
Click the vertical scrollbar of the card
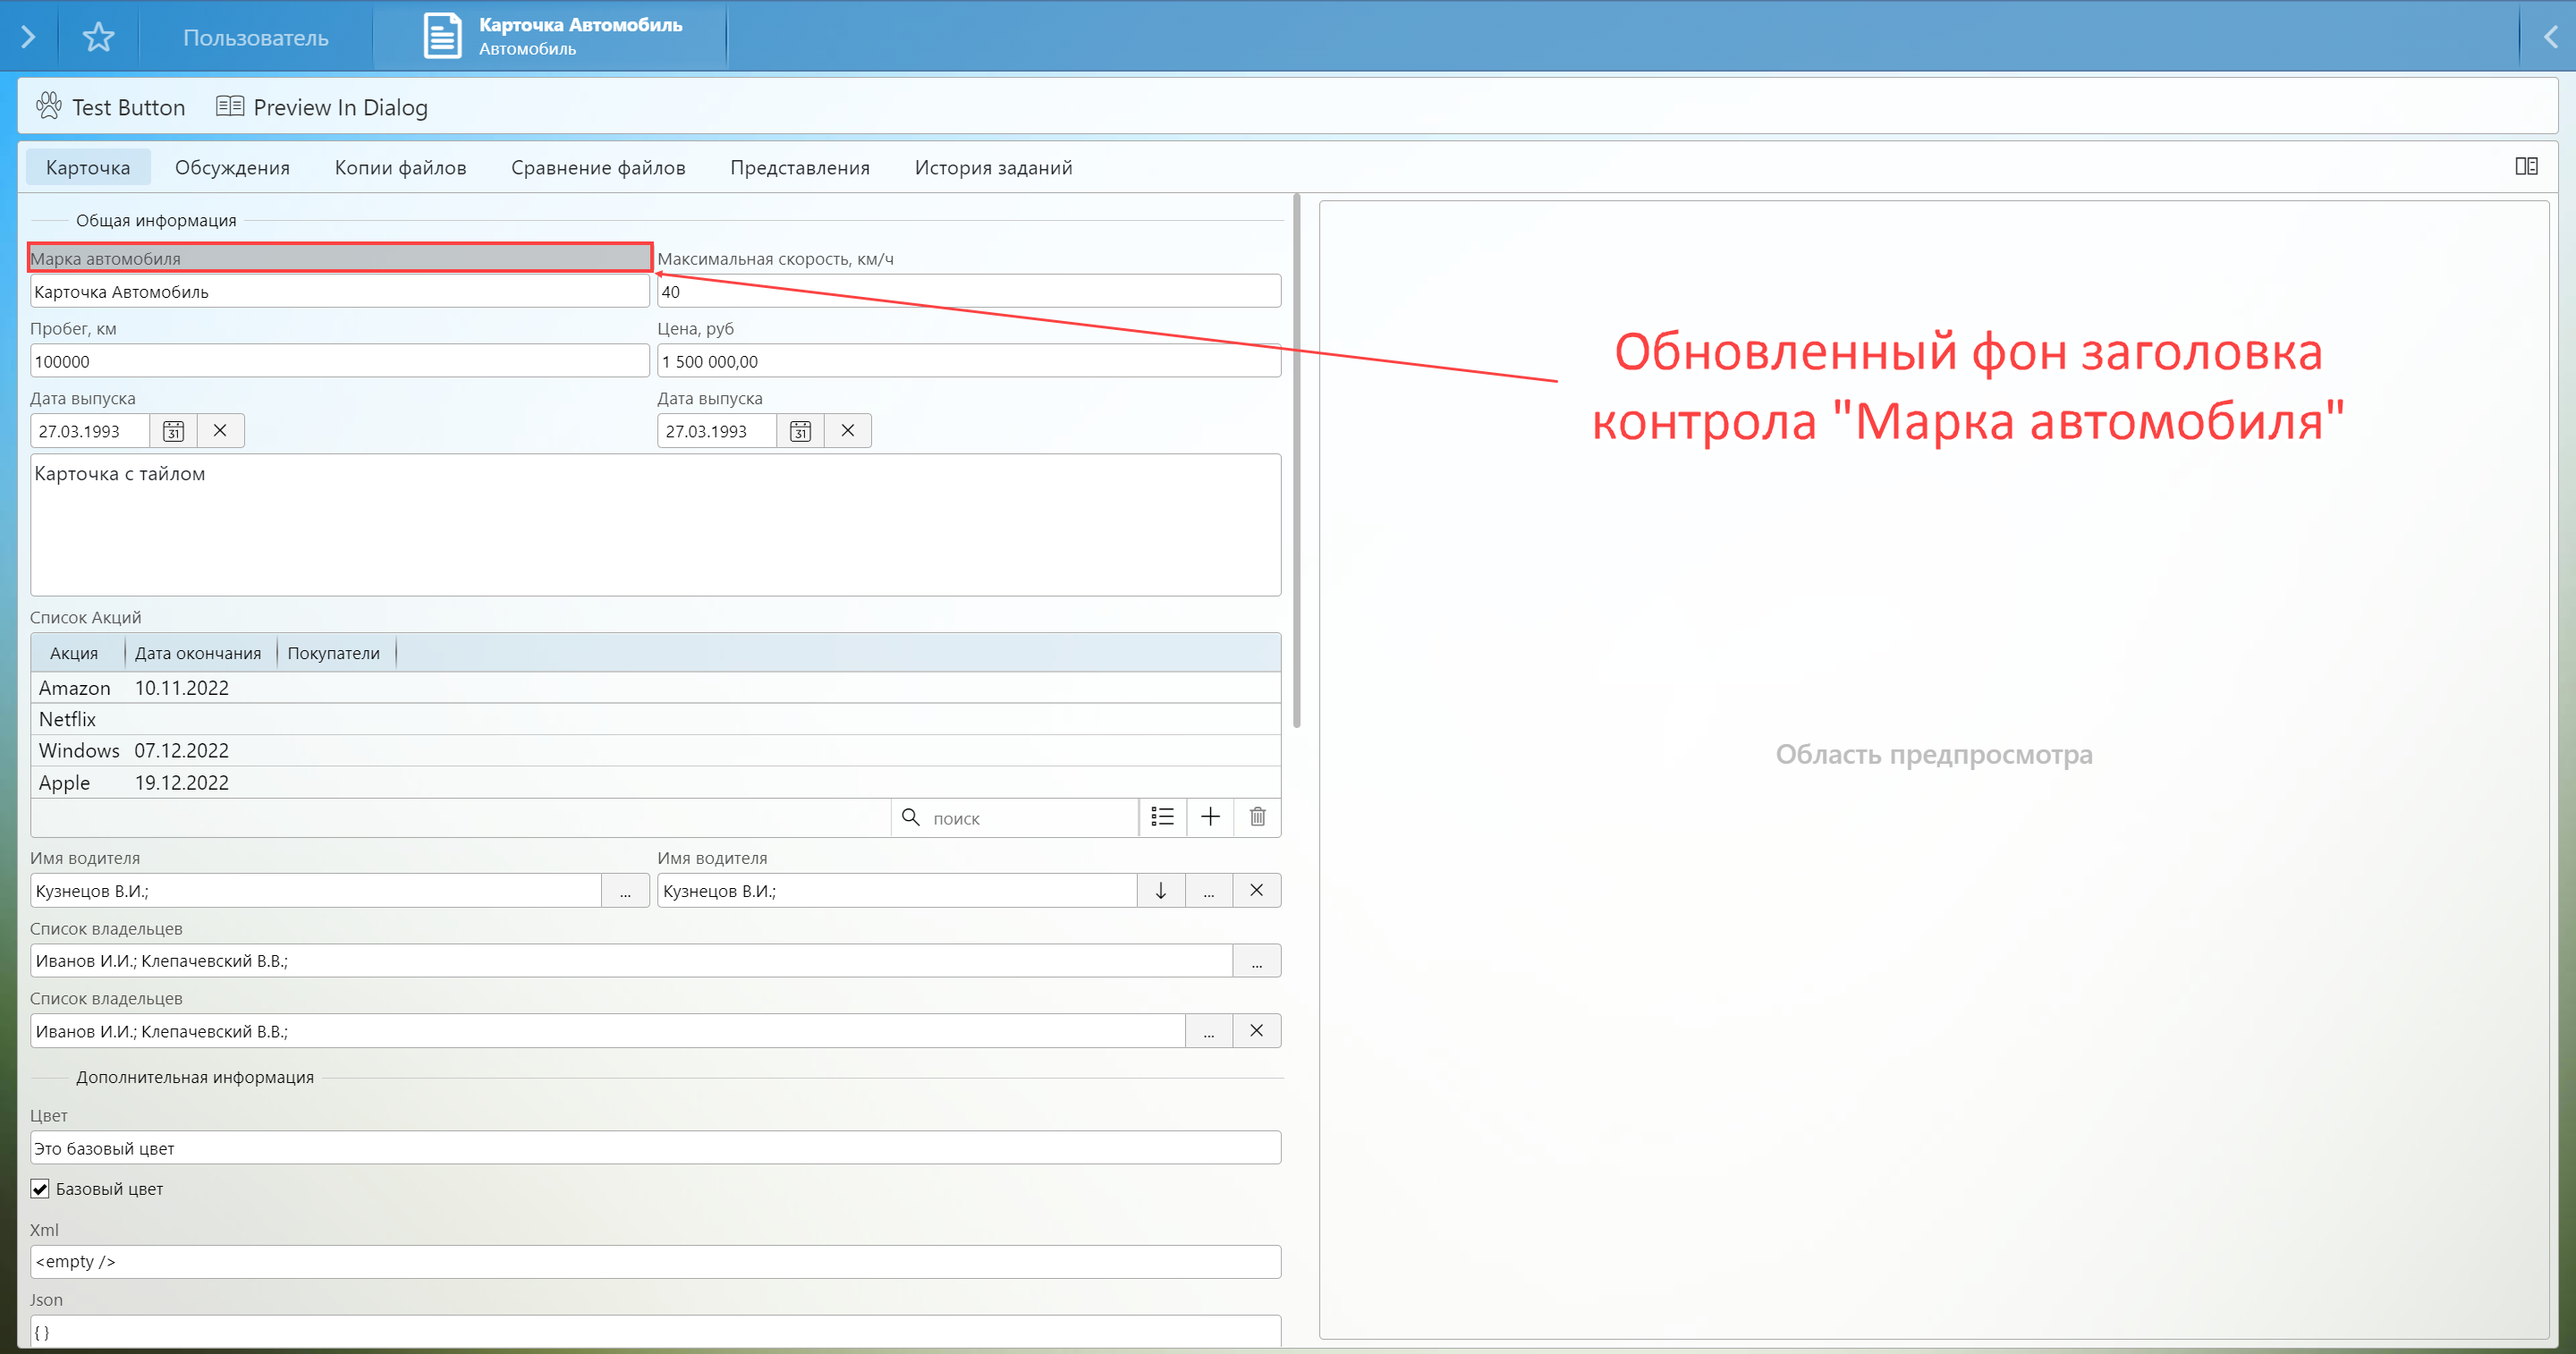click(x=1297, y=460)
